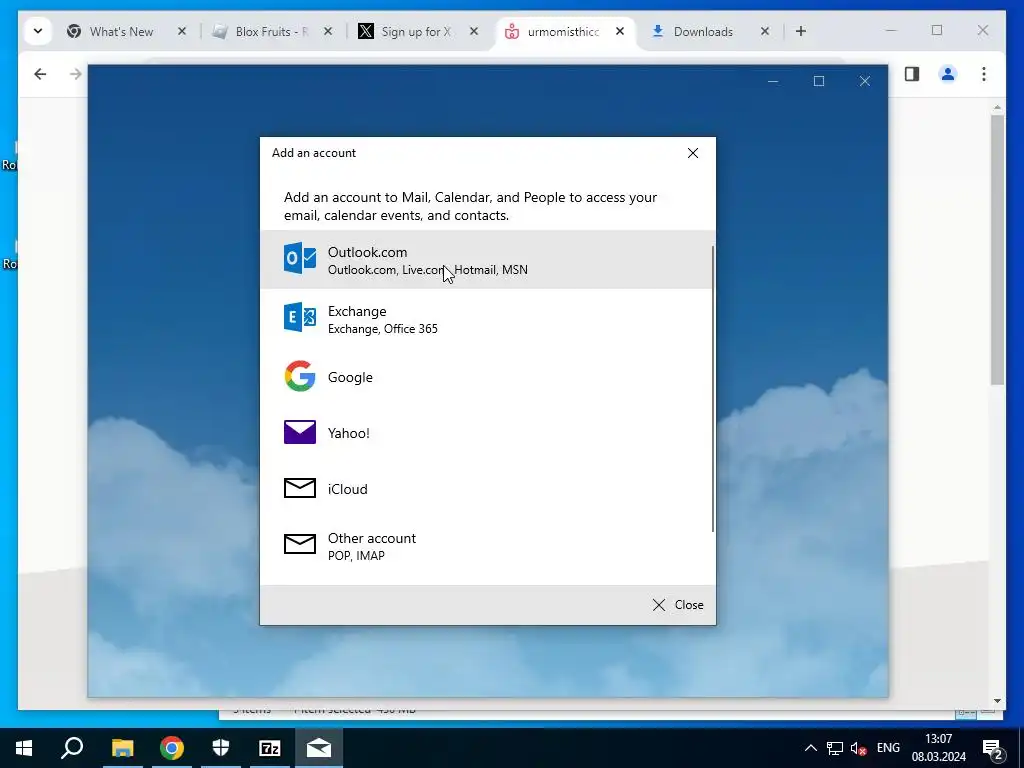Image resolution: width=1024 pixels, height=768 pixels.
Task: Select the Other account envelope icon
Action: point(300,543)
